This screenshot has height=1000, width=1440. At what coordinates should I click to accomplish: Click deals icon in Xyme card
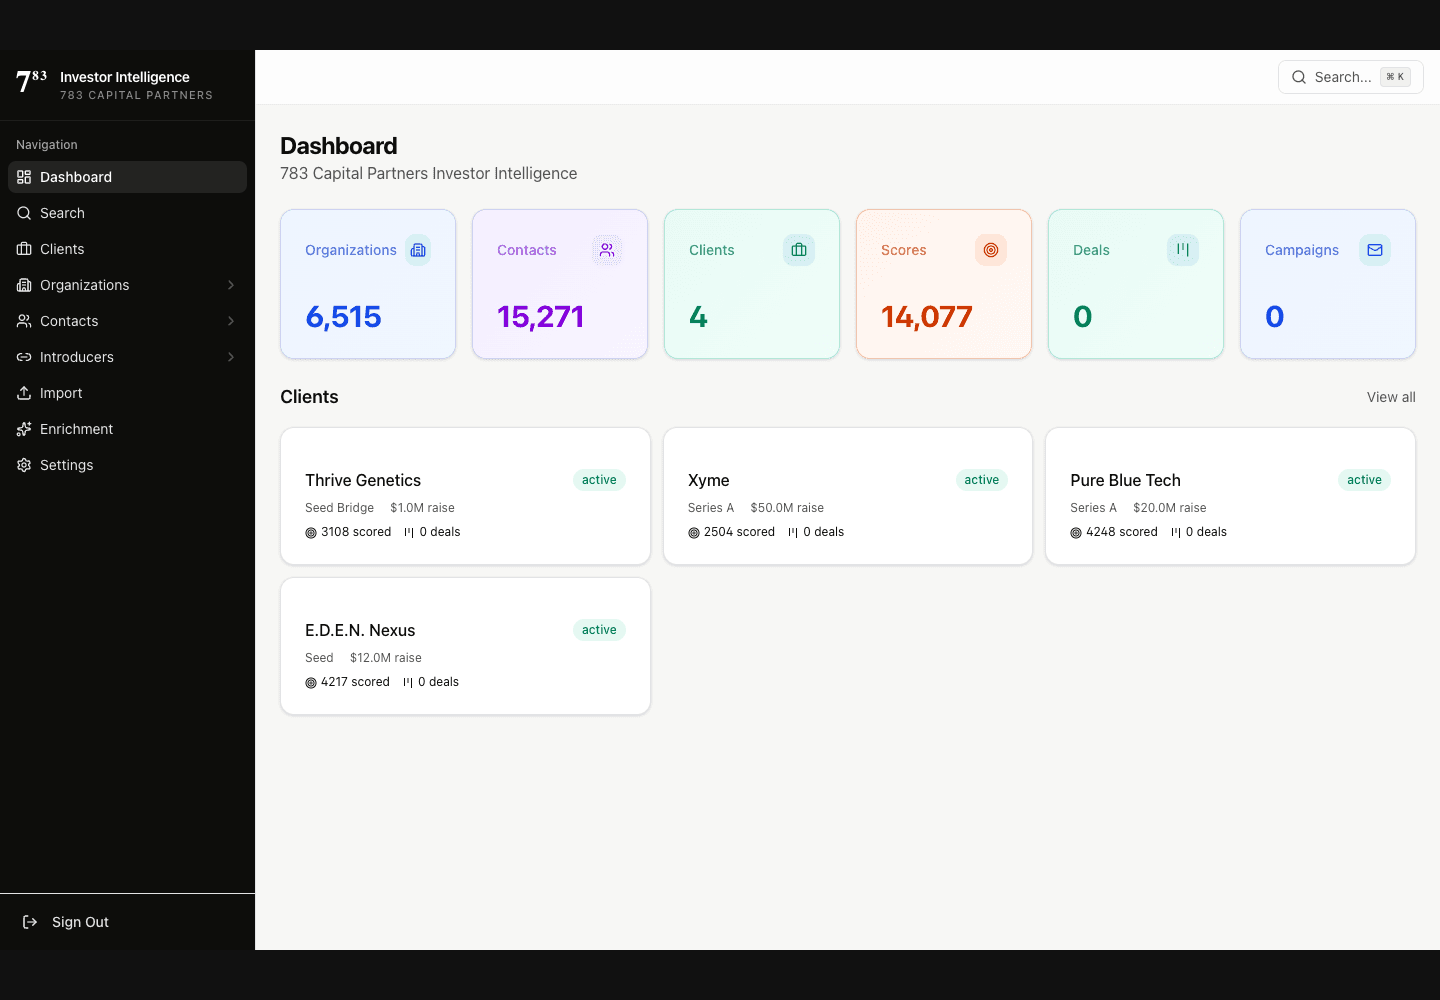793,533
